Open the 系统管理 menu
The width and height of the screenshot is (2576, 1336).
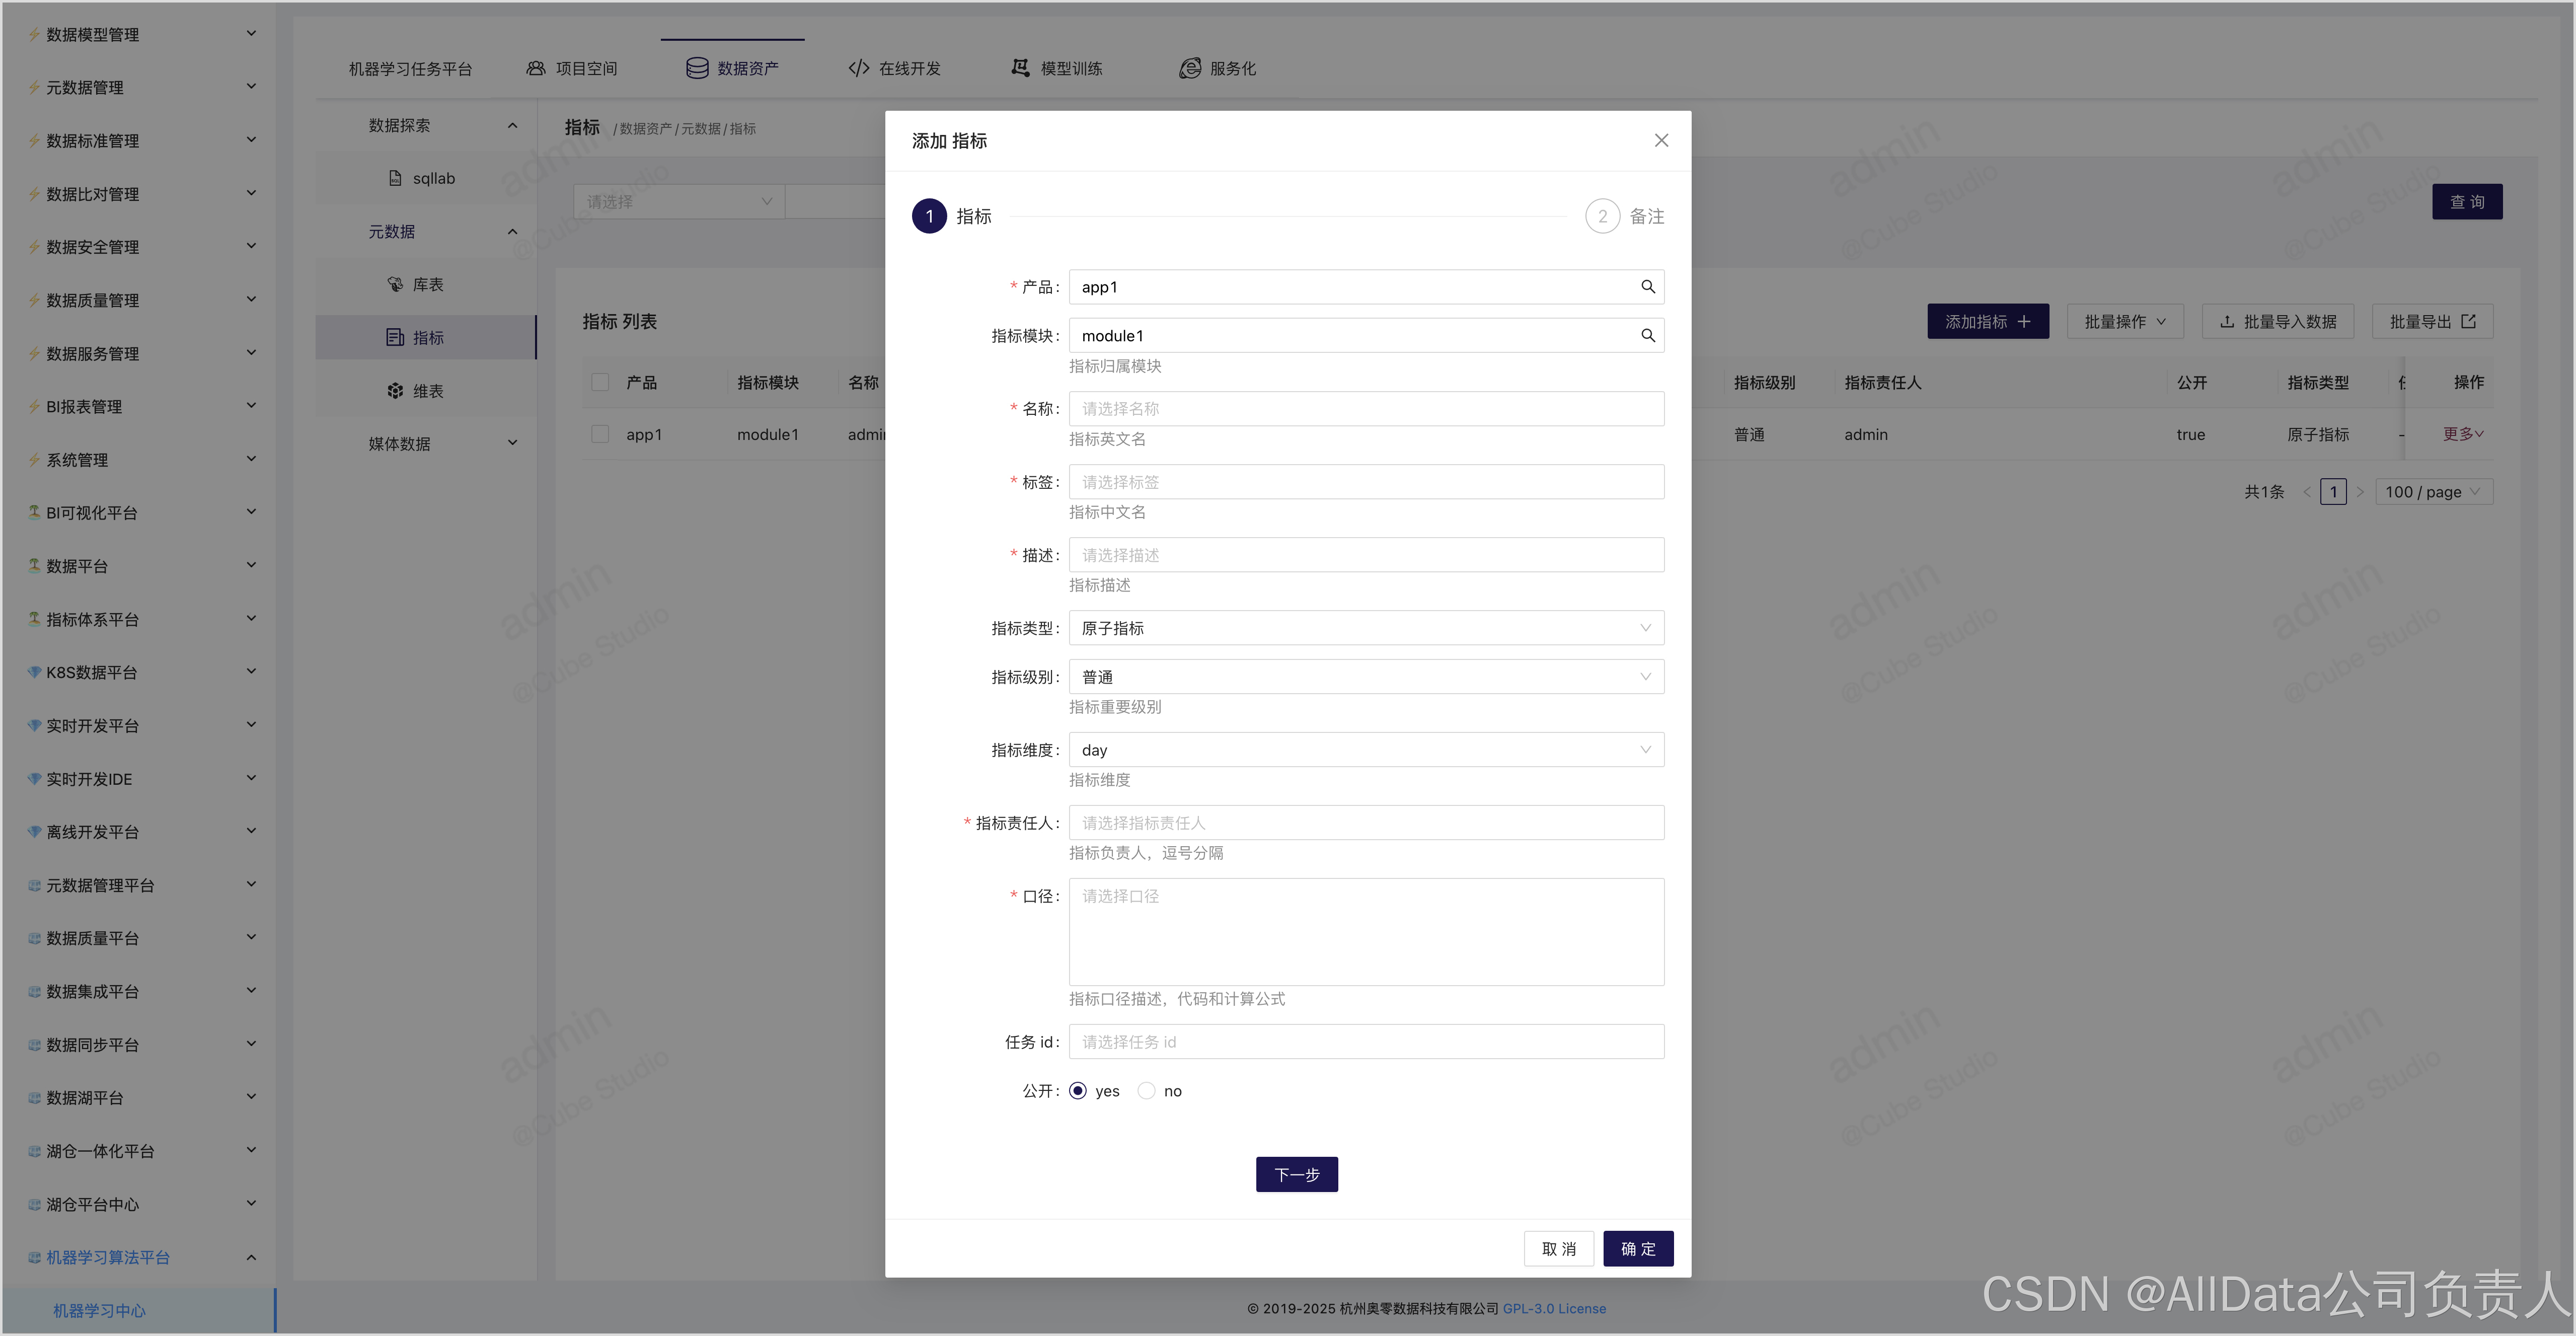tap(139, 460)
